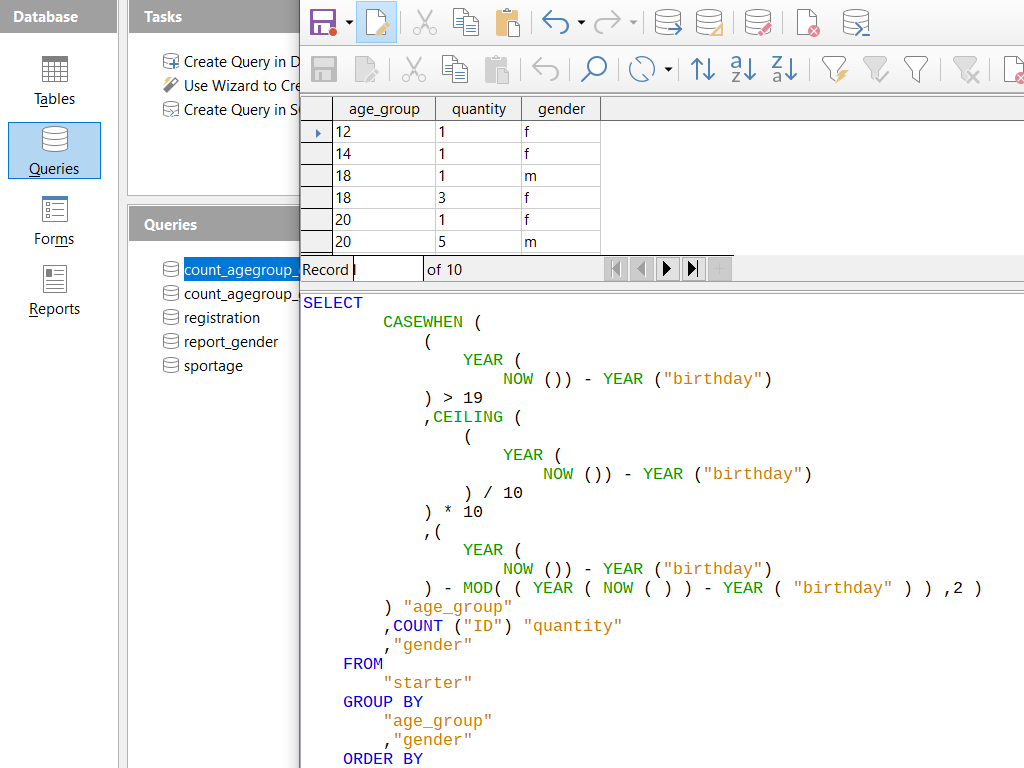
Task: Open the Refresh dropdown arrow
Action: [666, 69]
